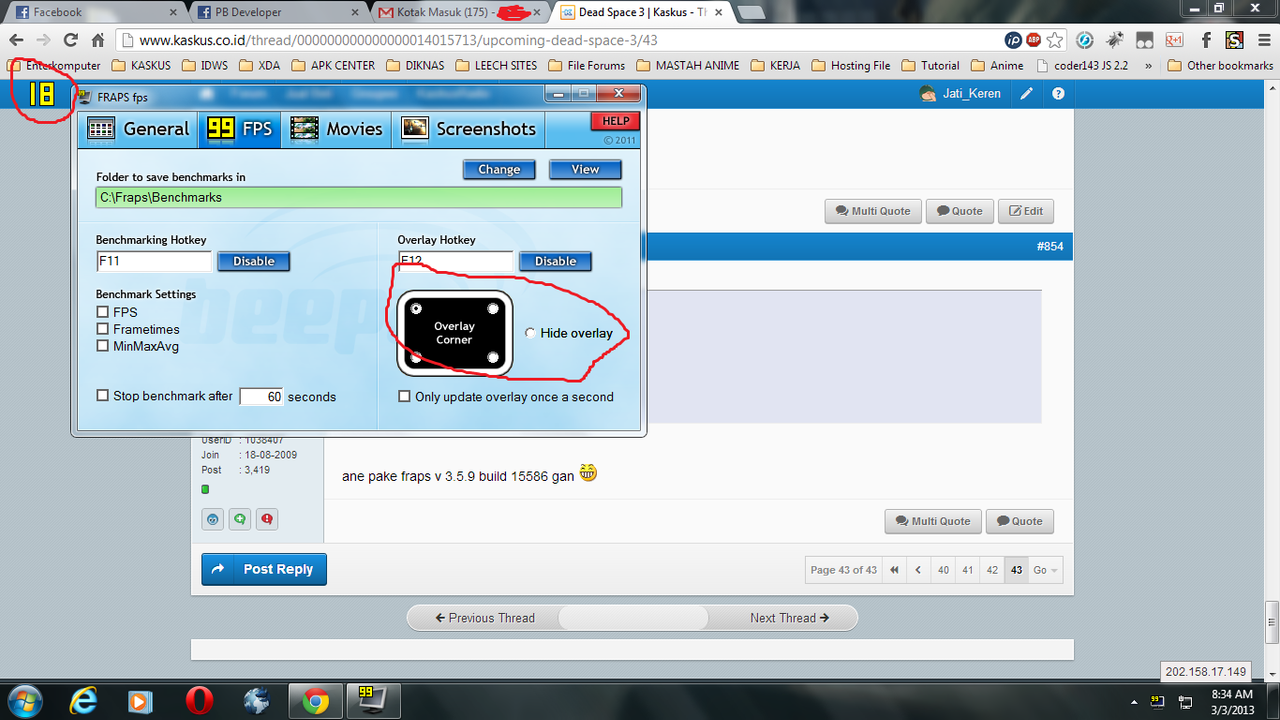The image size is (1280, 720).
Task: Open the coder143 JS 2.2 bookmark
Action: coord(1083,66)
